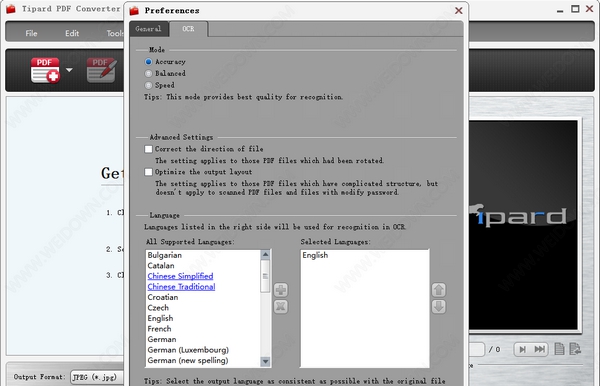Image resolution: width=600 pixels, height=386 pixels.
Task: Move selected language down arrow
Action: [x=439, y=306]
